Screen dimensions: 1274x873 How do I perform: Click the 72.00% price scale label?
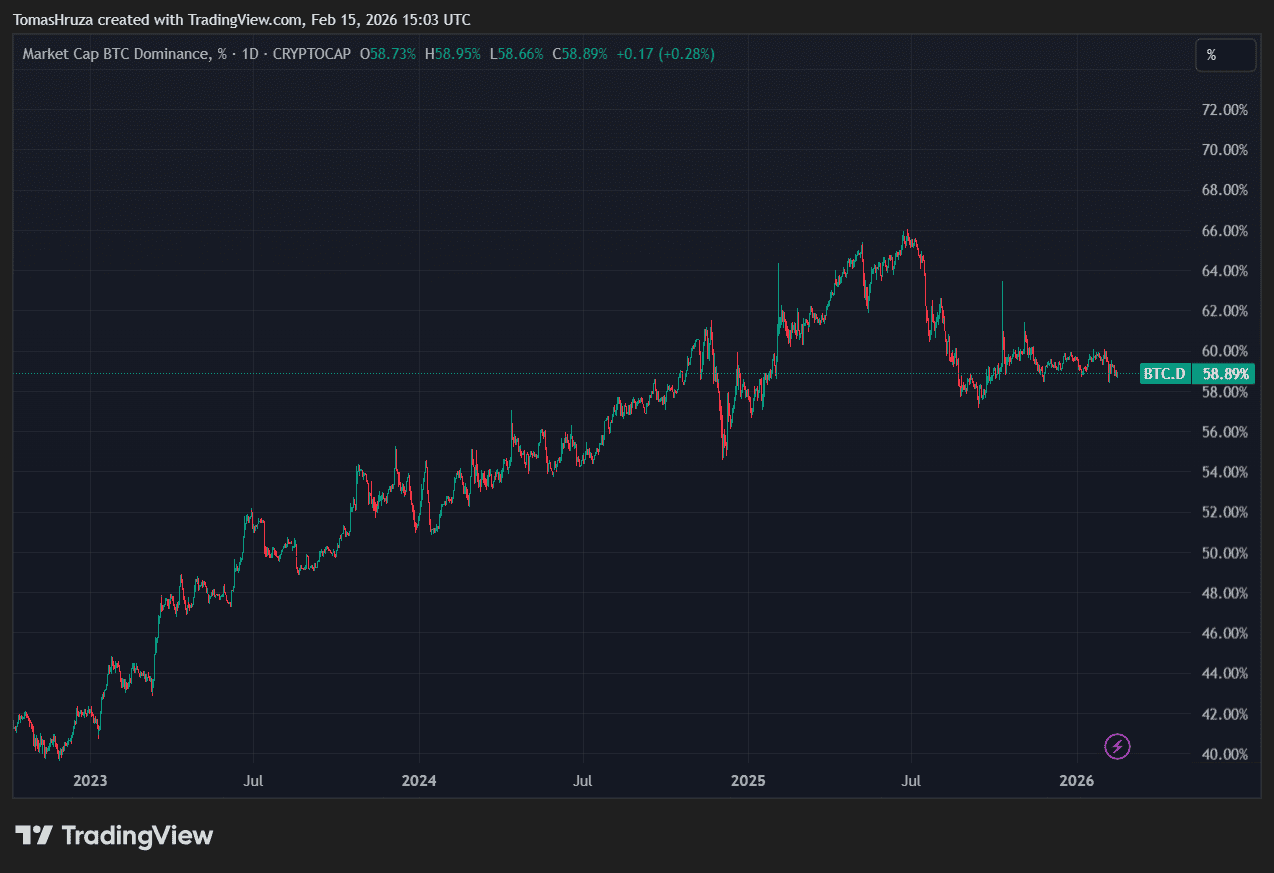1224,109
